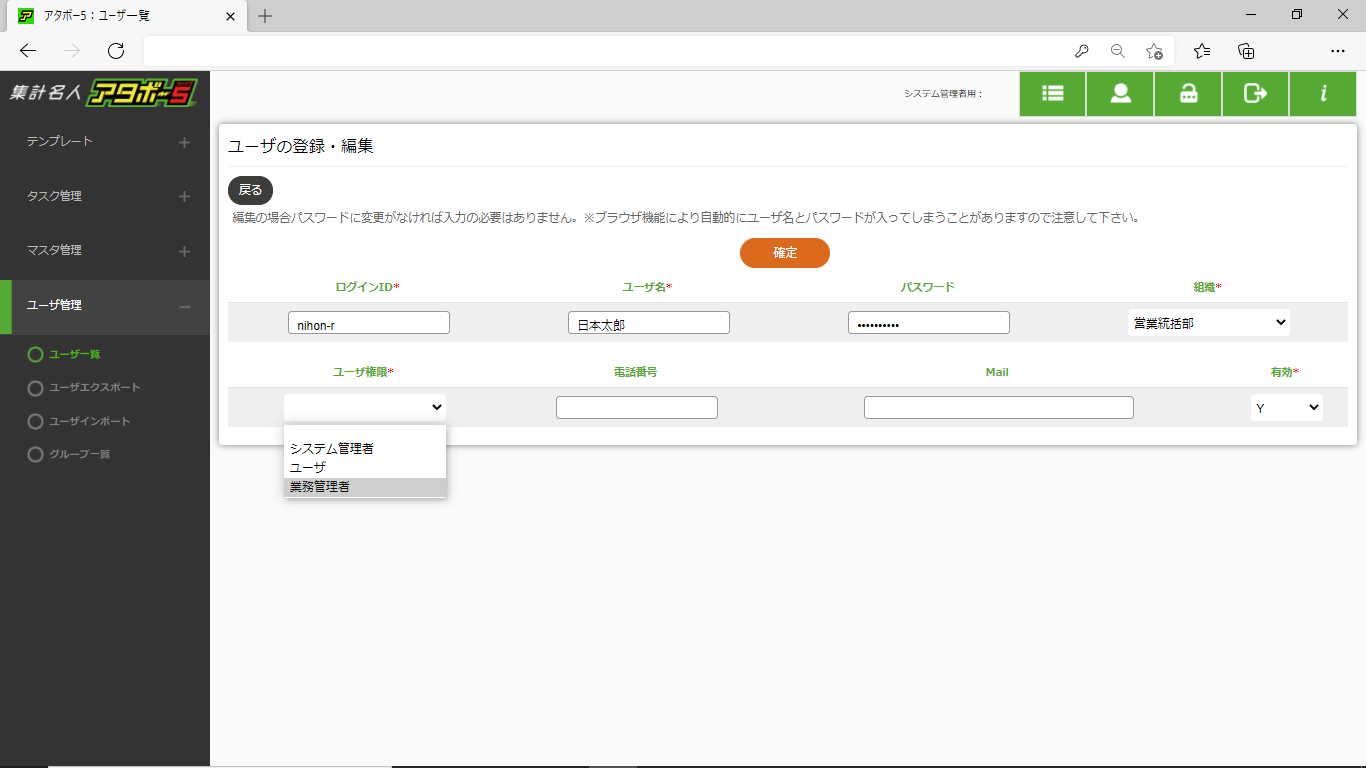Open the ユーザ権限 dropdown

tap(365, 407)
